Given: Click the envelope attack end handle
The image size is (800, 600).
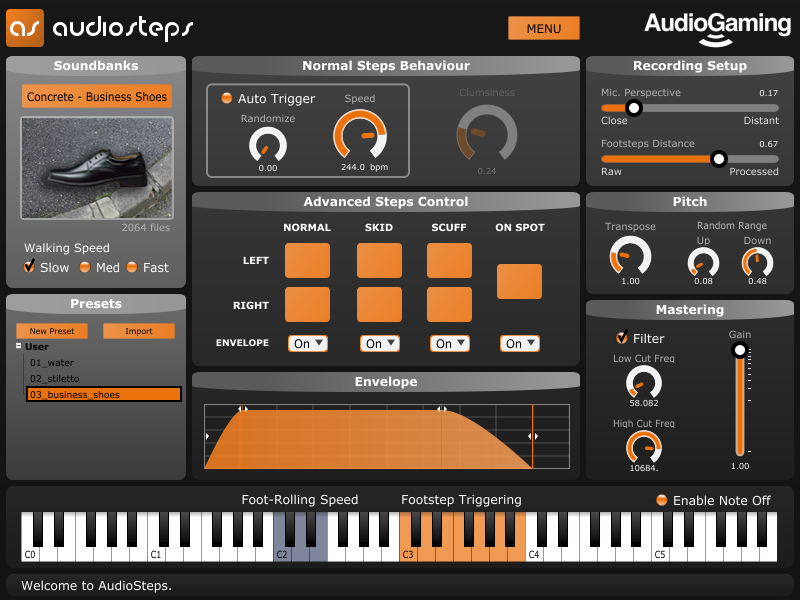Looking at the screenshot, I should (243, 409).
